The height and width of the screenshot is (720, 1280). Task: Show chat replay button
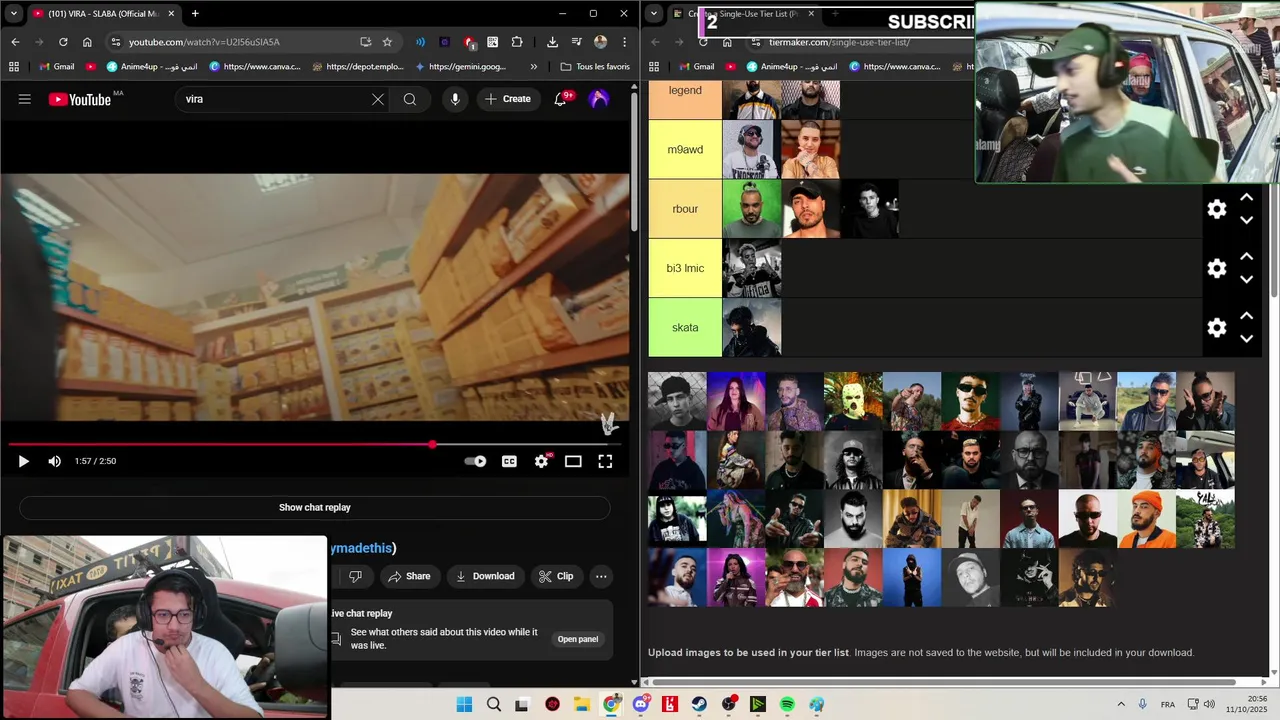pos(315,507)
